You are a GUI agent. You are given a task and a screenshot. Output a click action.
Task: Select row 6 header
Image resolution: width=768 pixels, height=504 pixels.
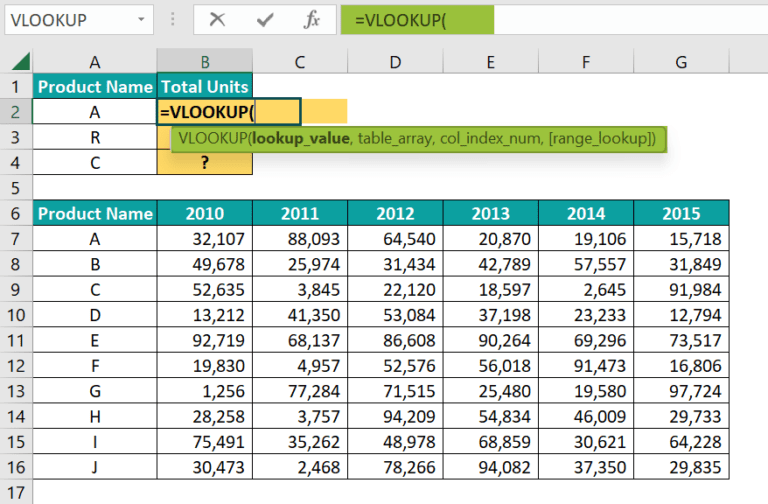coord(16,214)
